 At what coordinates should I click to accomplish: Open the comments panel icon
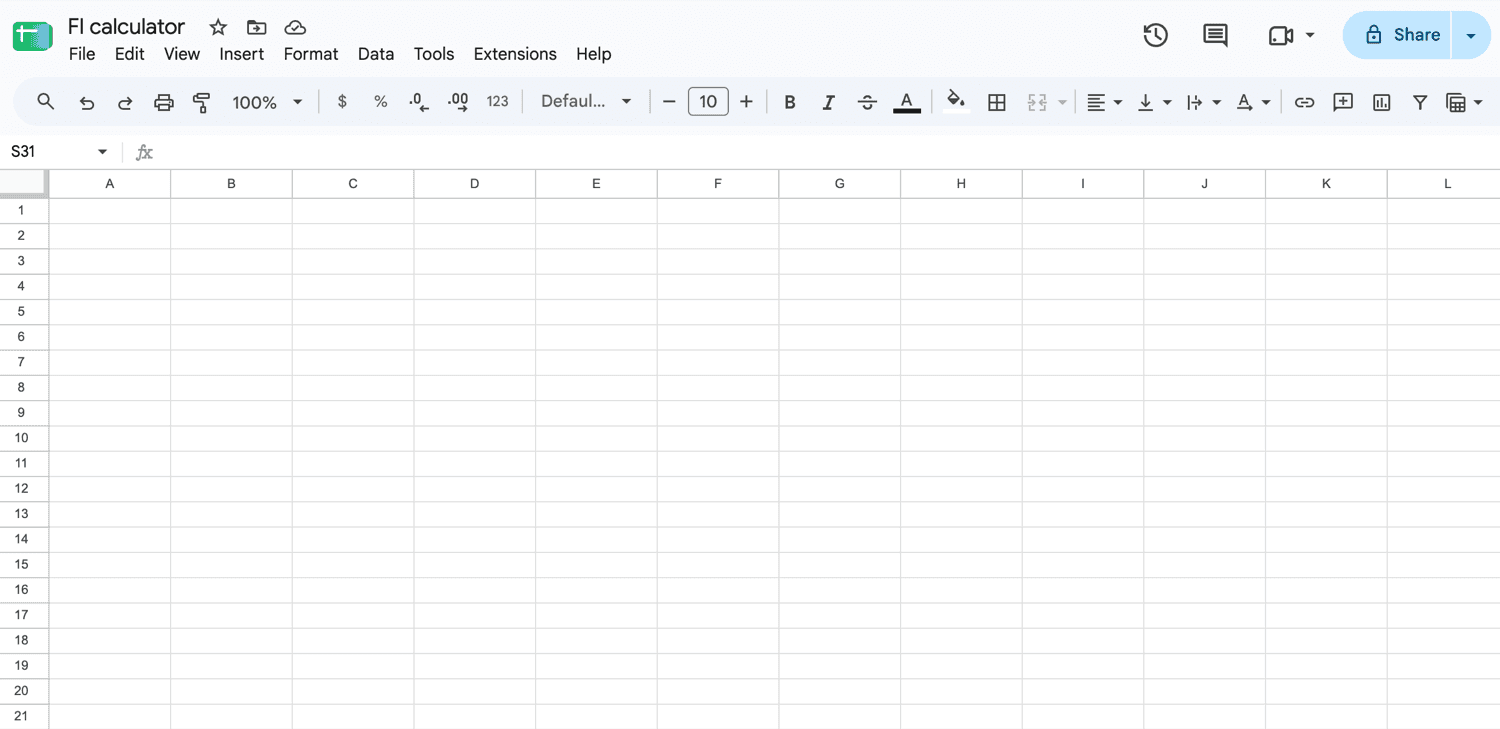(1215, 35)
